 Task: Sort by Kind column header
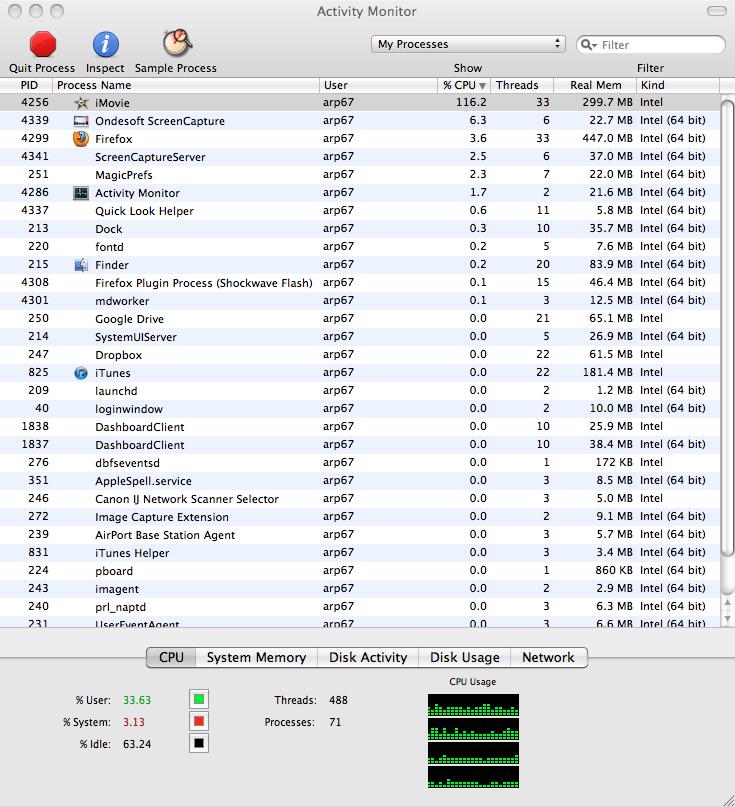(678, 85)
